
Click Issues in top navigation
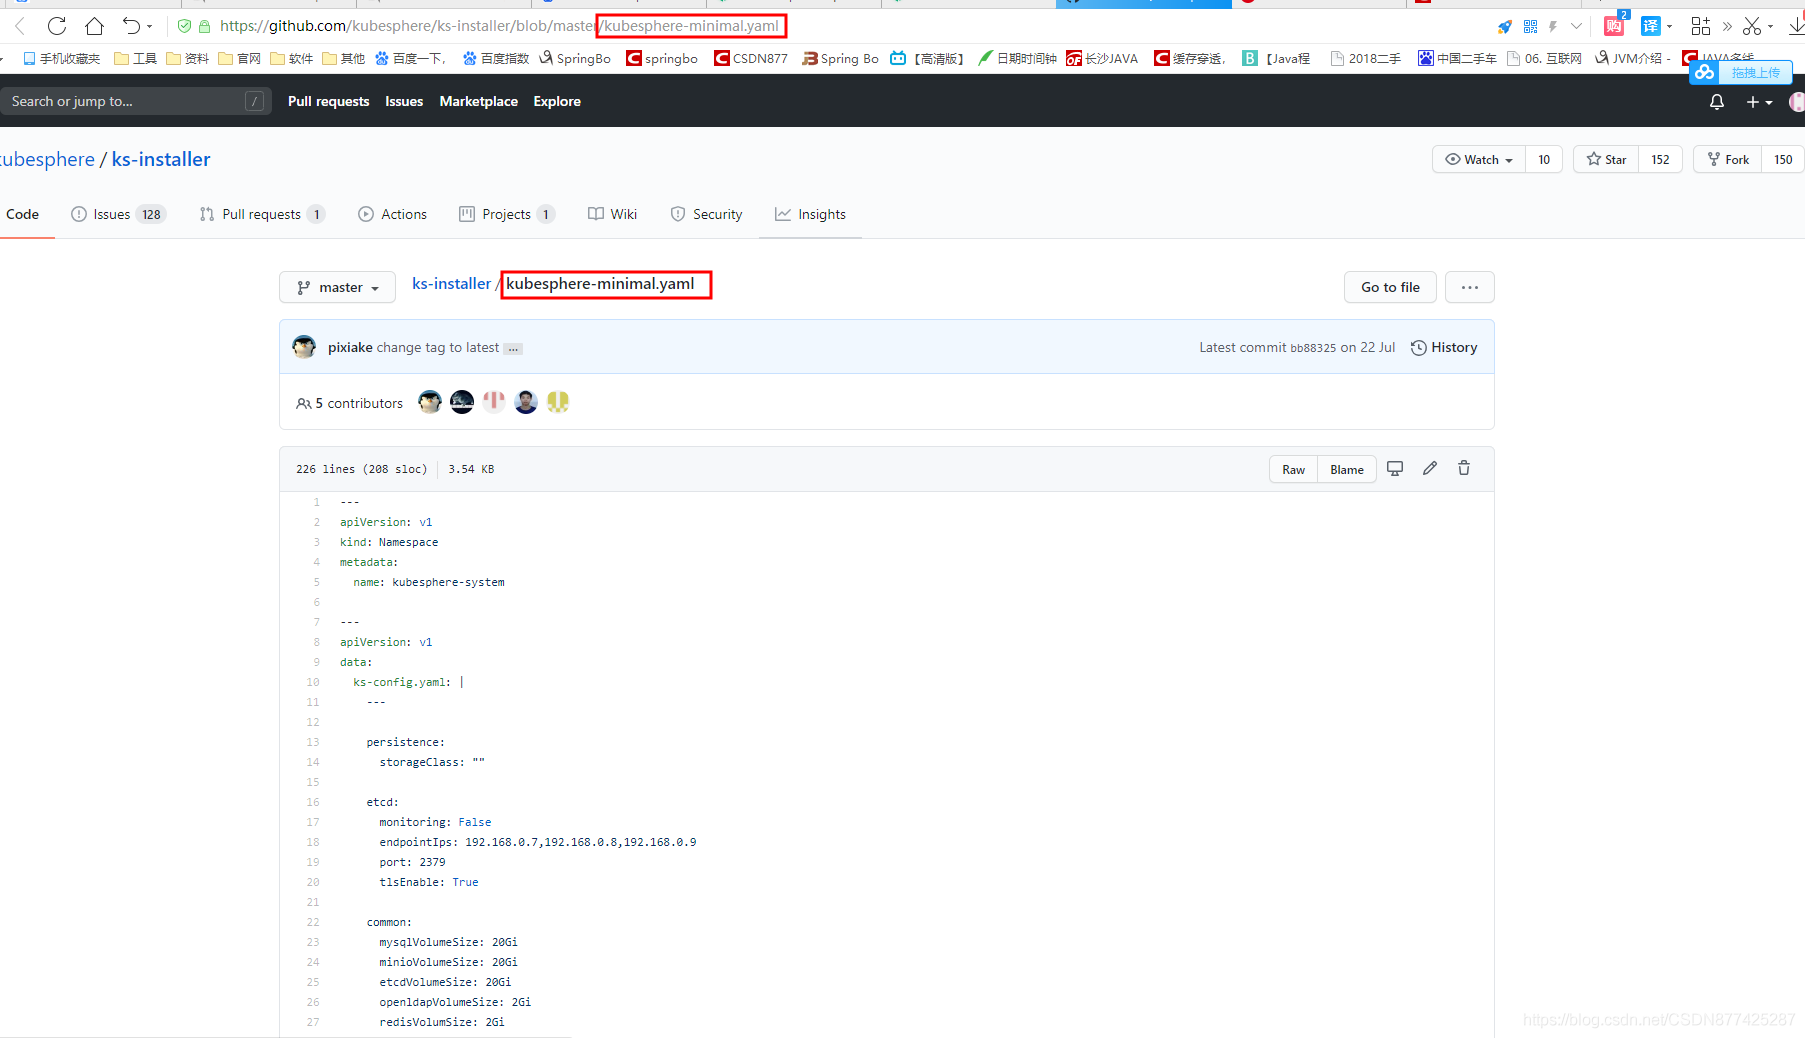404,101
